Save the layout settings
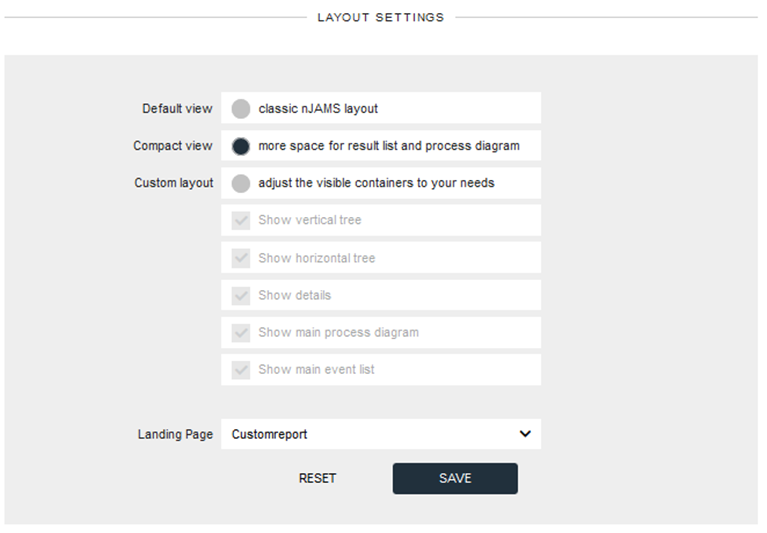This screenshot has width=767, height=533. 455,478
